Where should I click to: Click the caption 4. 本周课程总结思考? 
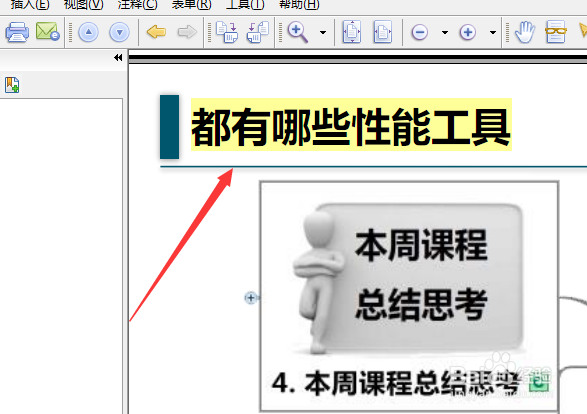[396, 383]
